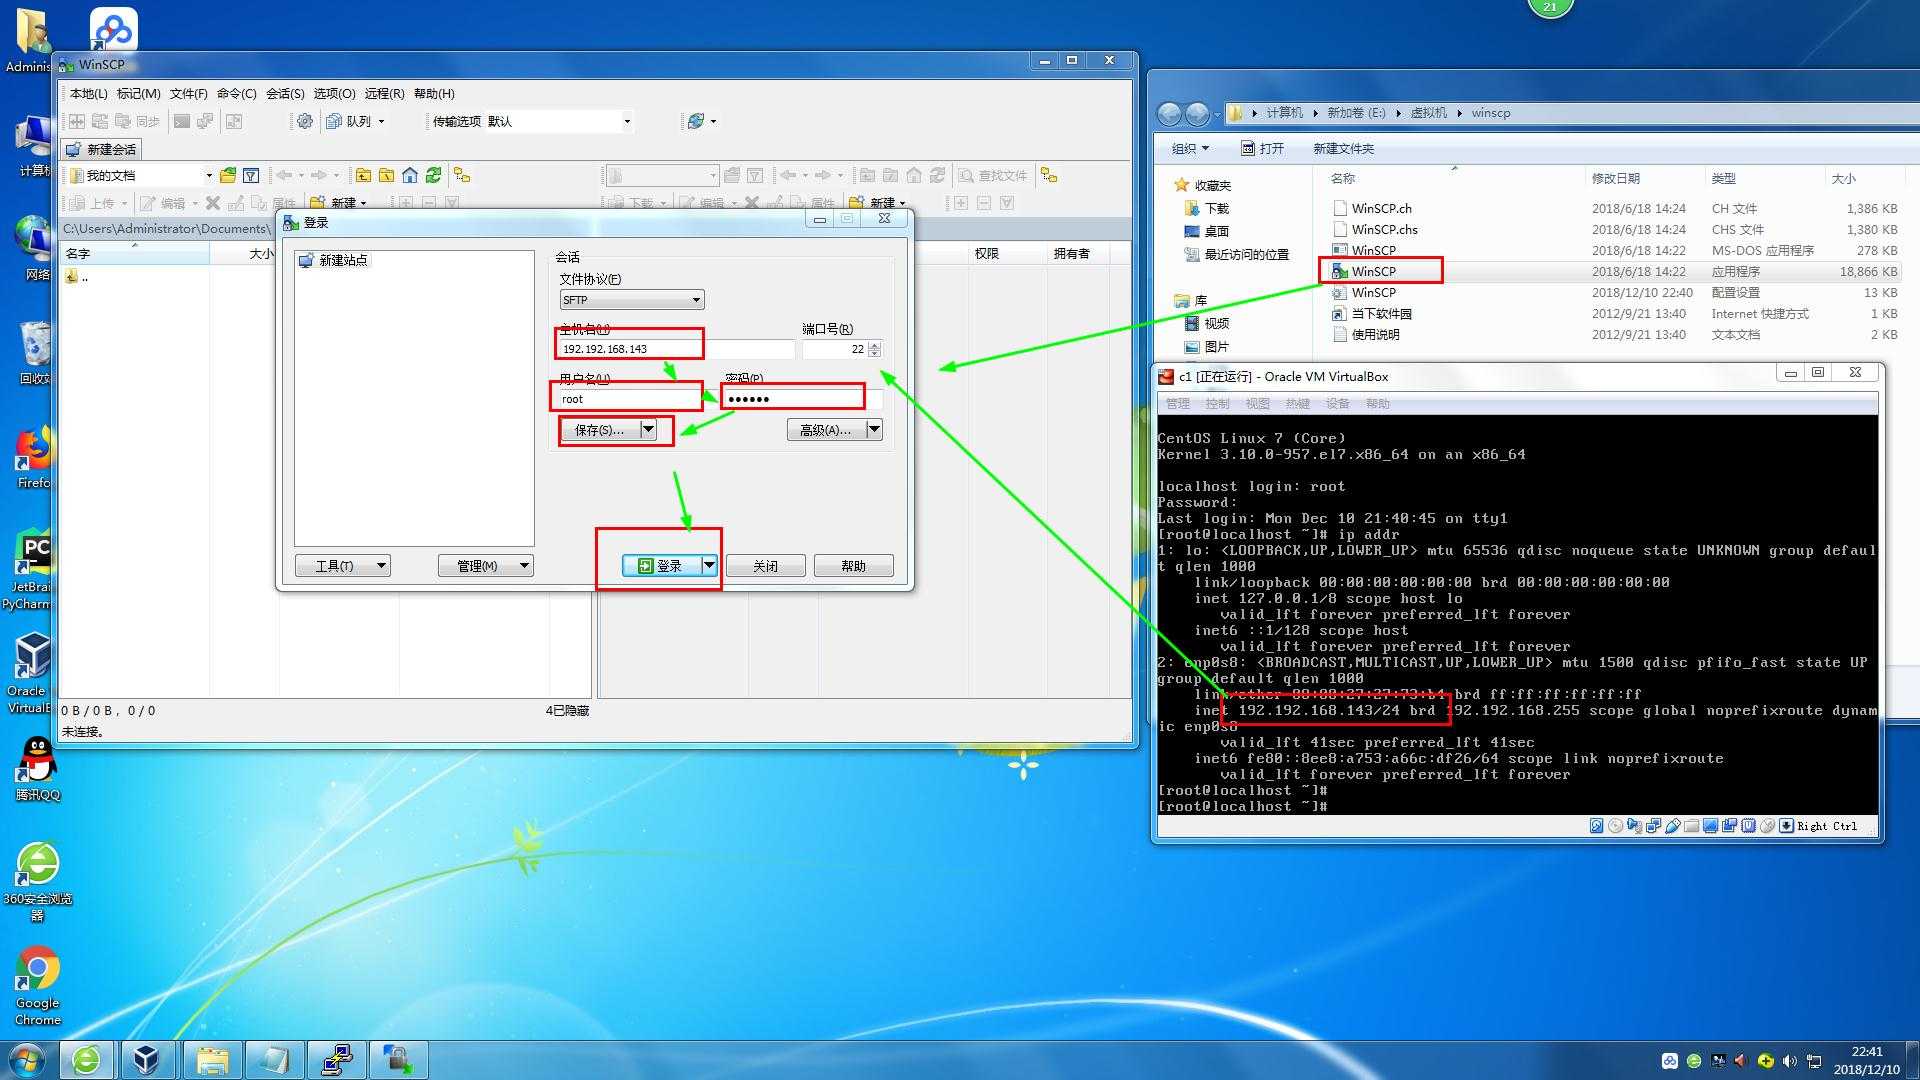
Task: Open the 标记(M) menu
Action: pyautogui.click(x=138, y=93)
